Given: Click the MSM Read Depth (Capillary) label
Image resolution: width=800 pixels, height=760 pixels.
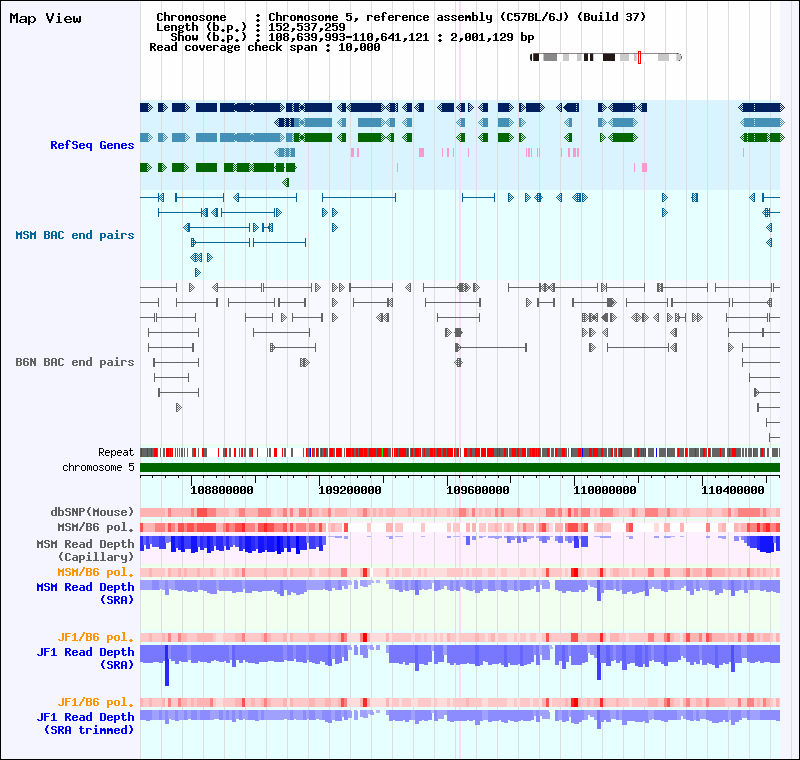Looking at the screenshot, I should 85,550.
